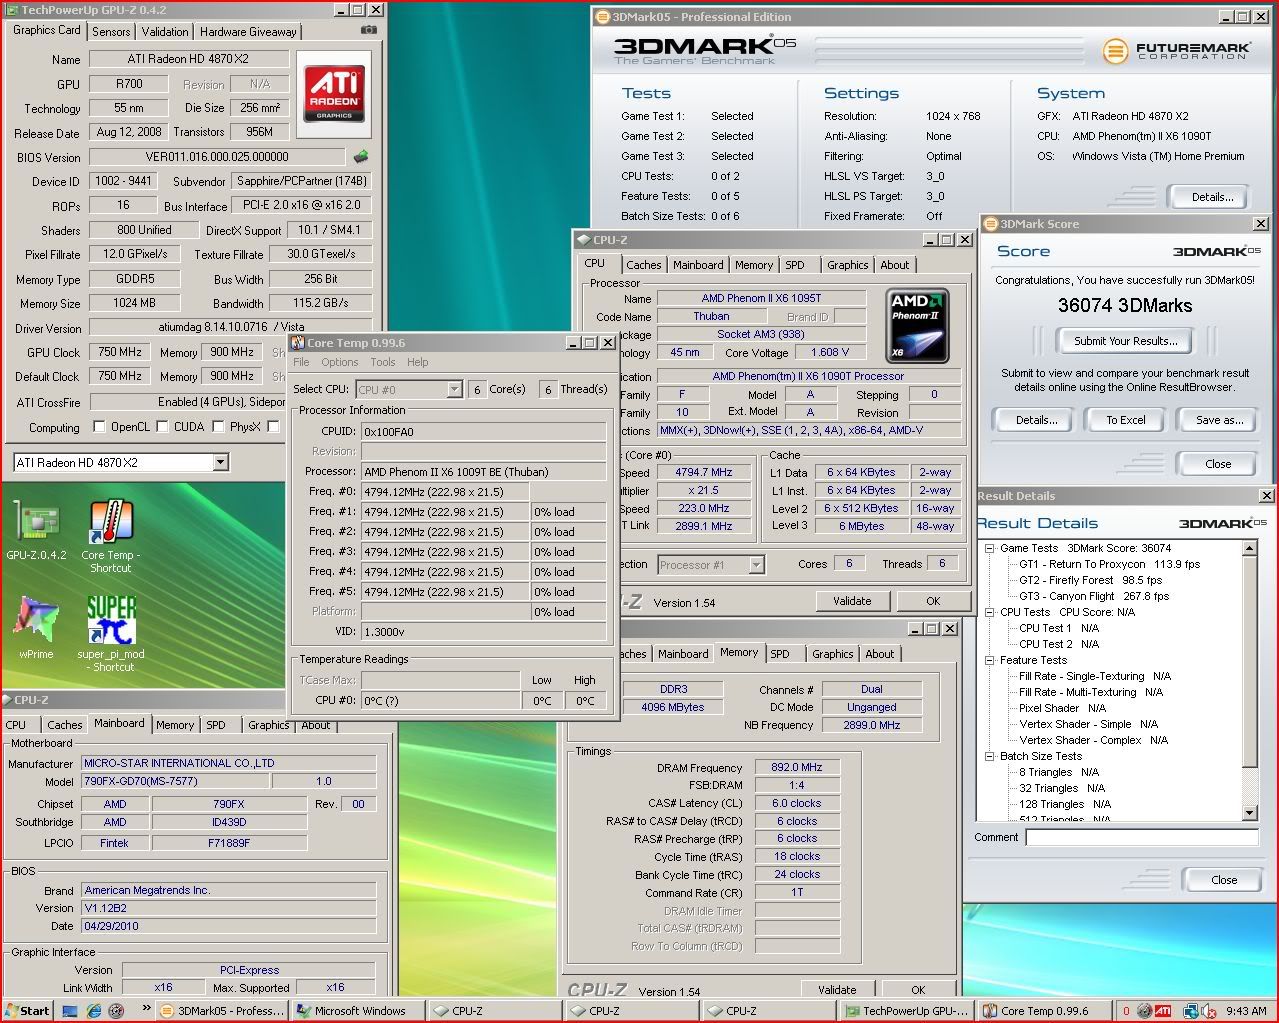Open the Help menu in Core Temp
Image resolution: width=1279 pixels, height=1023 pixels.
pos(418,362)
